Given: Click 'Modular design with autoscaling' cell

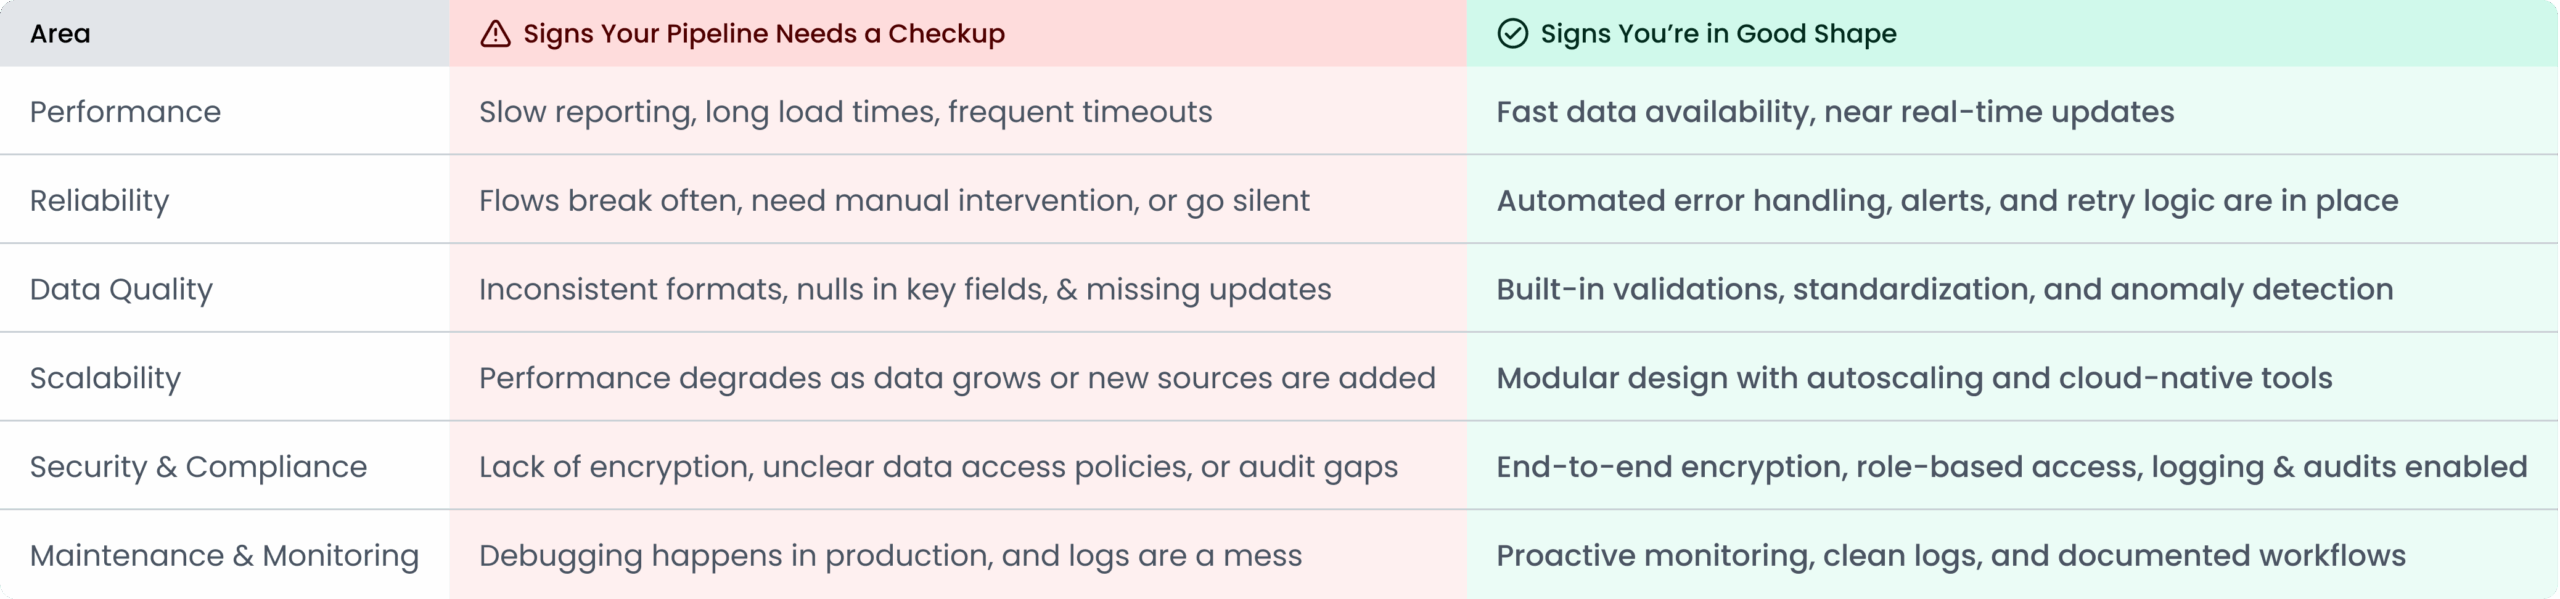Looking at the screenshot, I should [x=1914, y=378].
